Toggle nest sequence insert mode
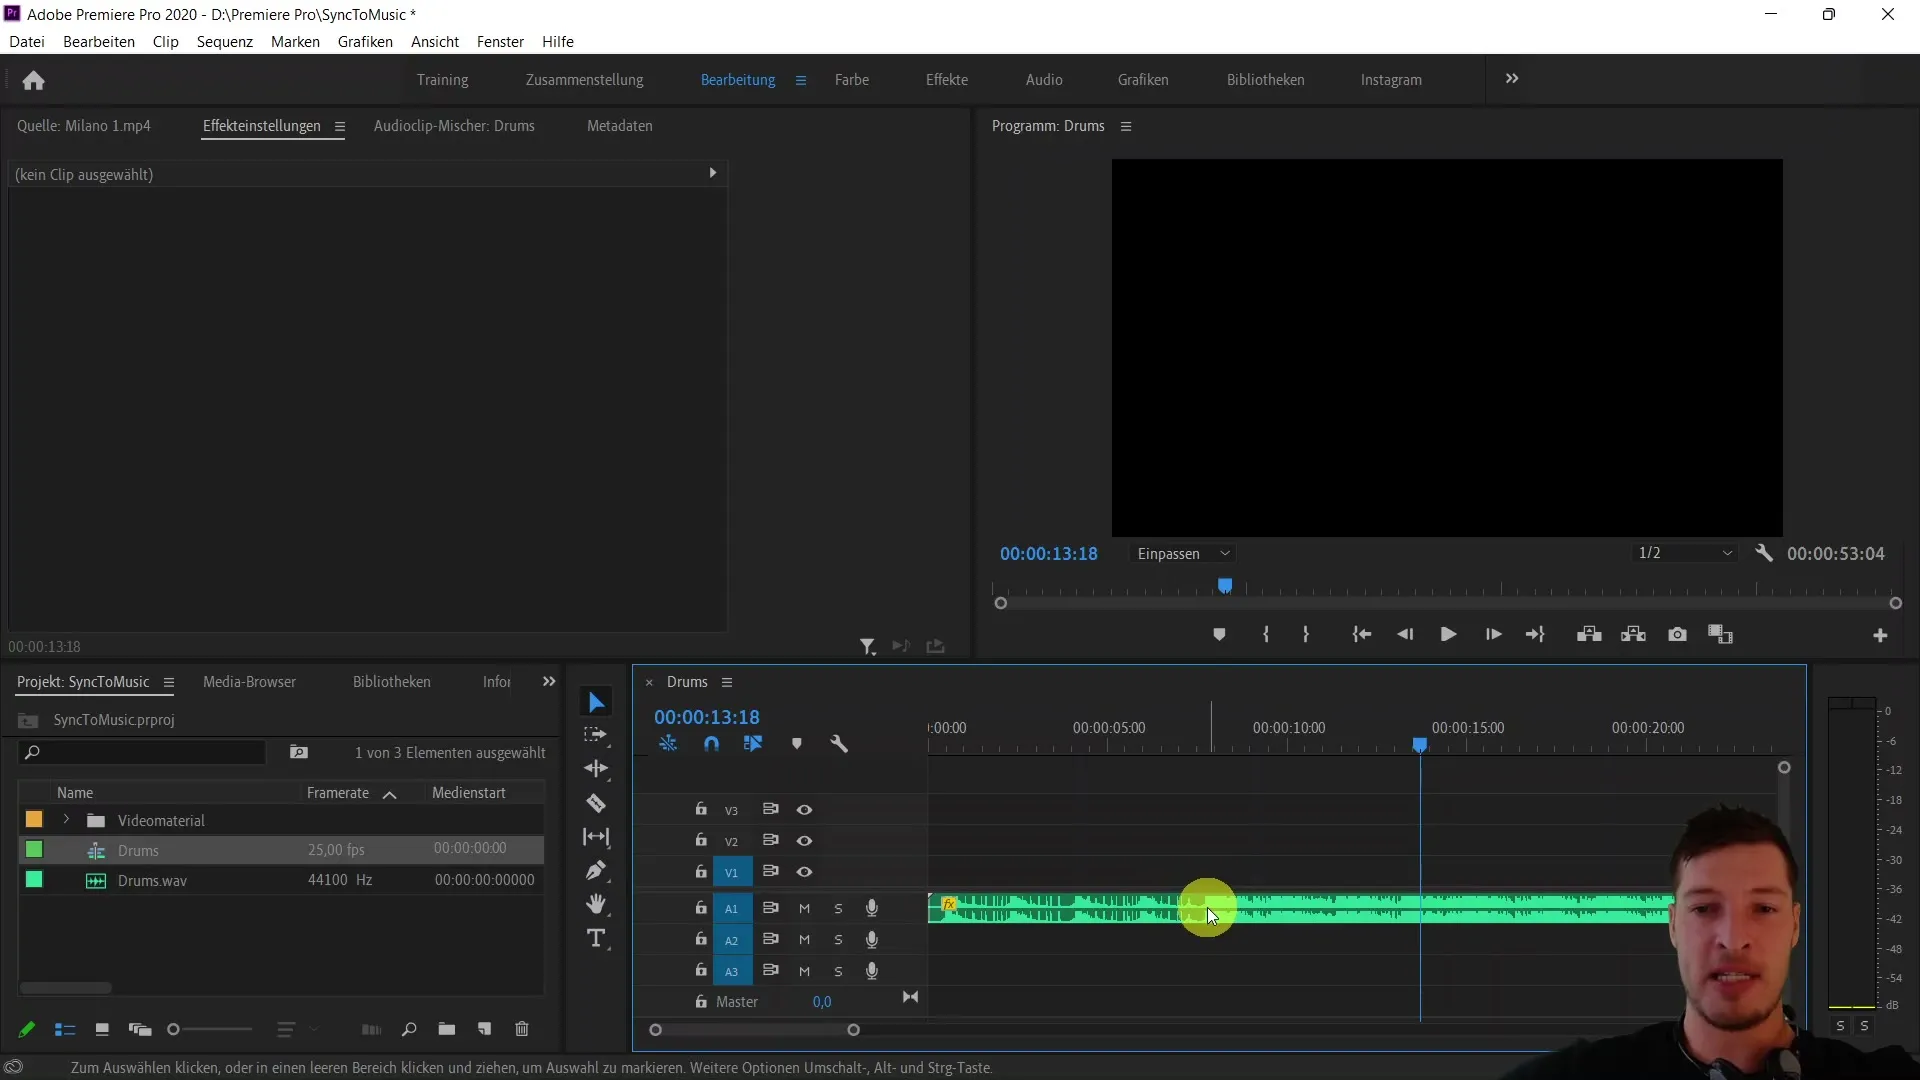Image resolution: width=1920 pixels, height=1080 pixels. (668, 744)
